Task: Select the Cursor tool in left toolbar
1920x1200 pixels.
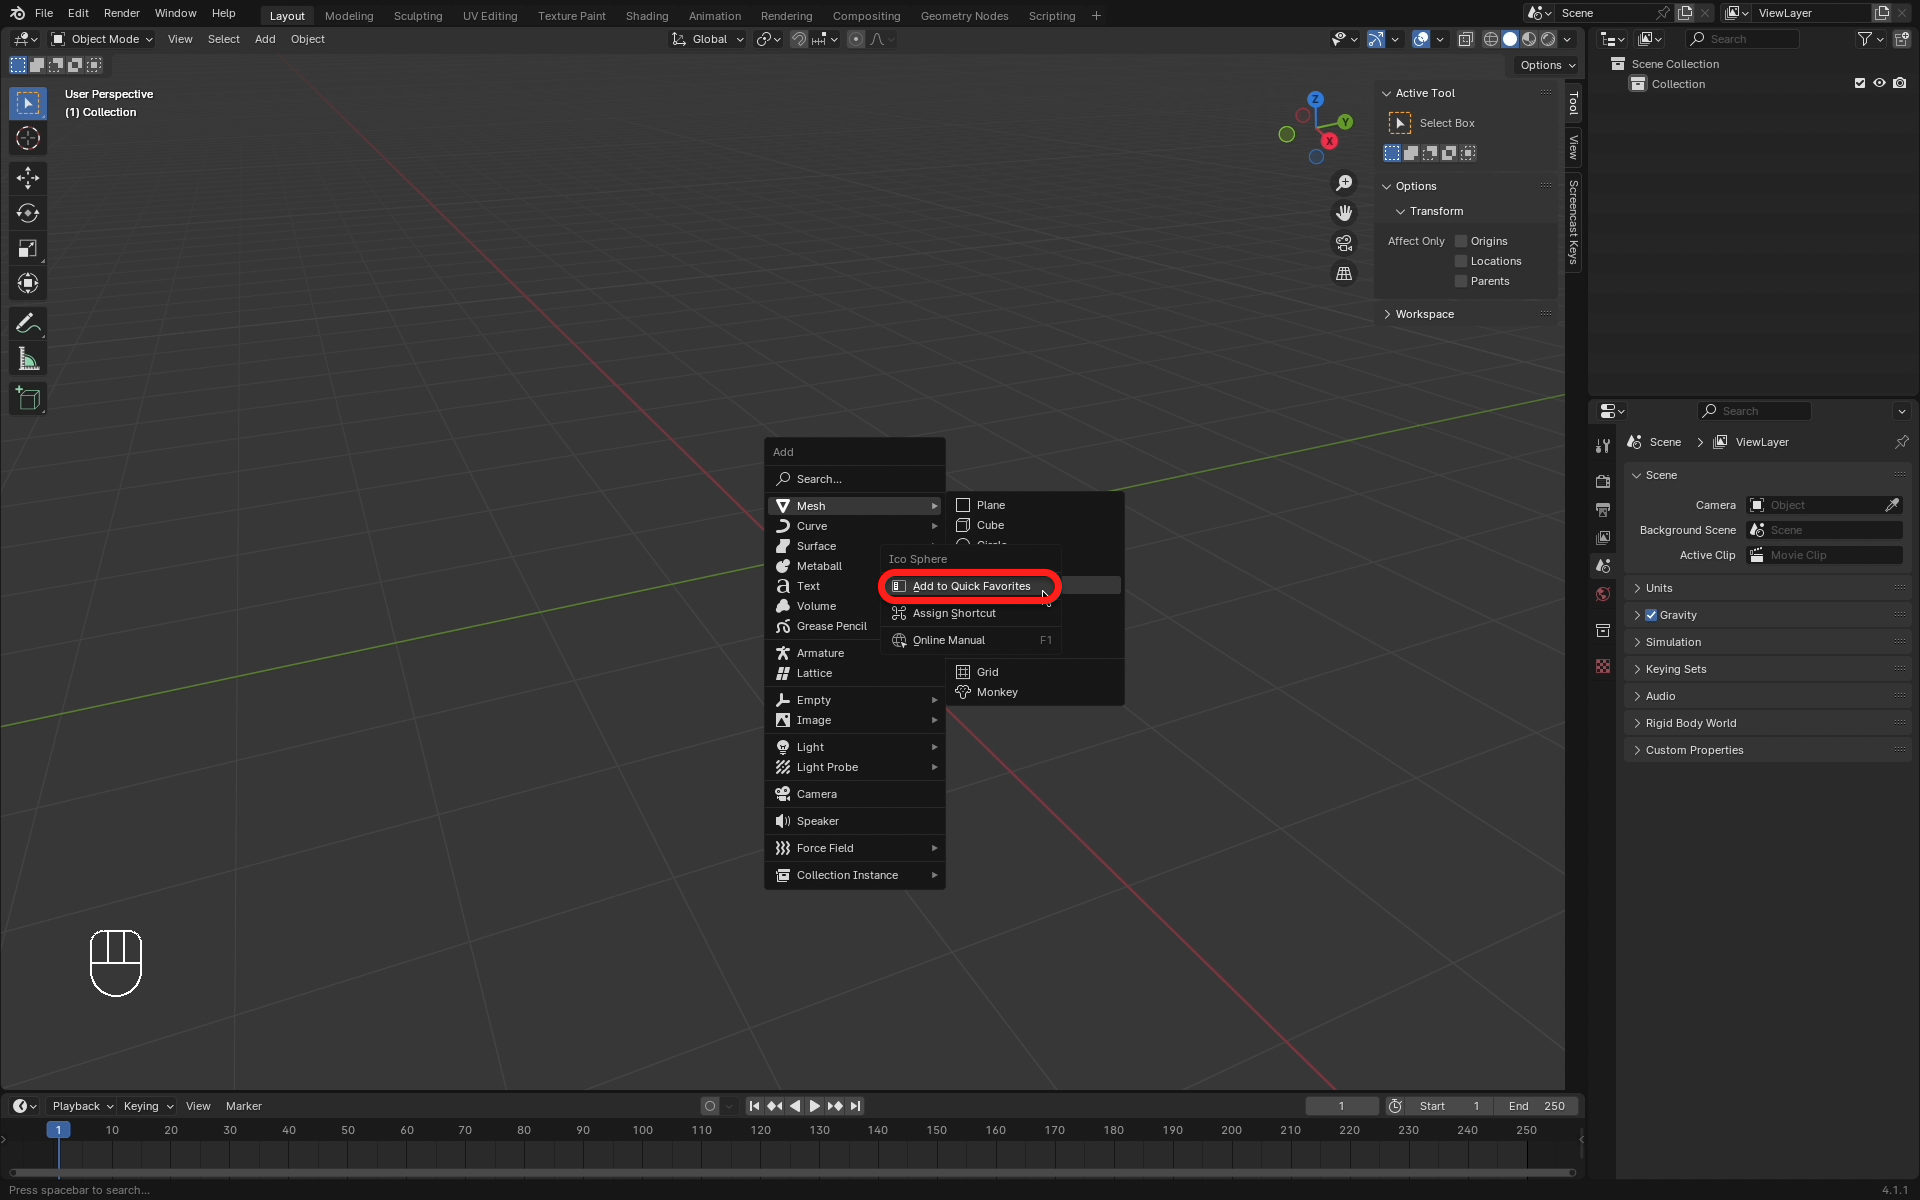Action: (28, 138)
